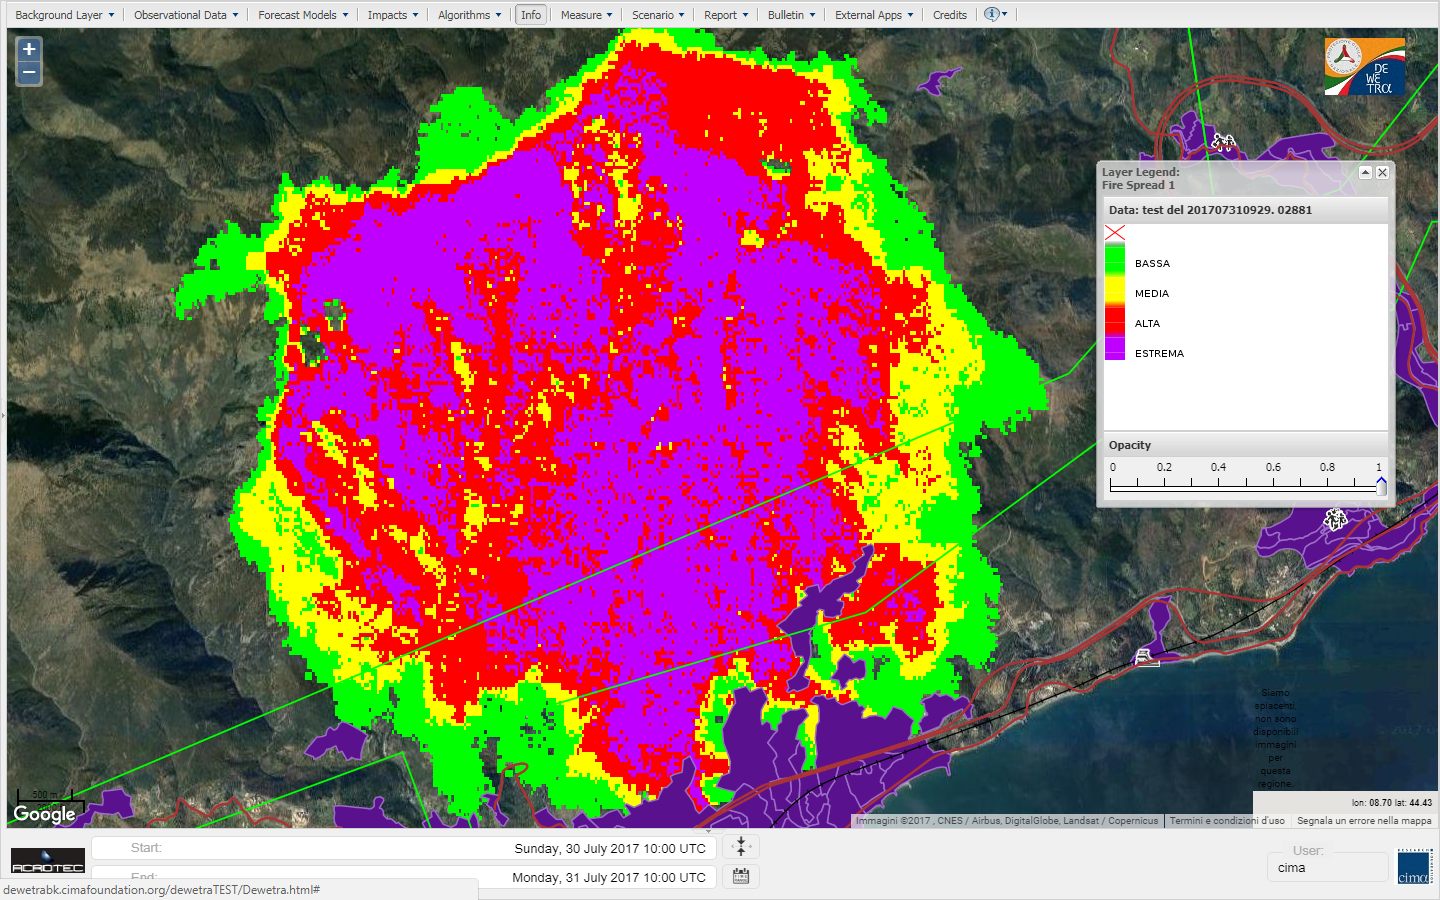Click the CIMA foundation logo
This screenshot has width=1440, height=900.
pos(1414,866)
